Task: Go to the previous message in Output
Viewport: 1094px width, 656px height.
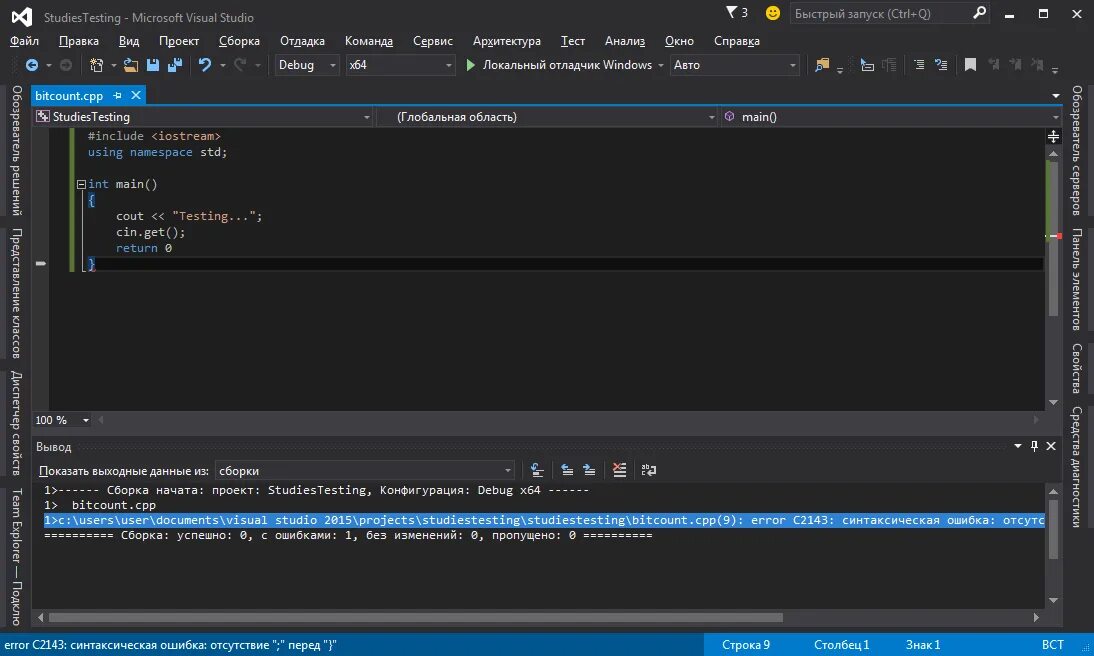Action: pyautogui.click(x=567, y=470)
